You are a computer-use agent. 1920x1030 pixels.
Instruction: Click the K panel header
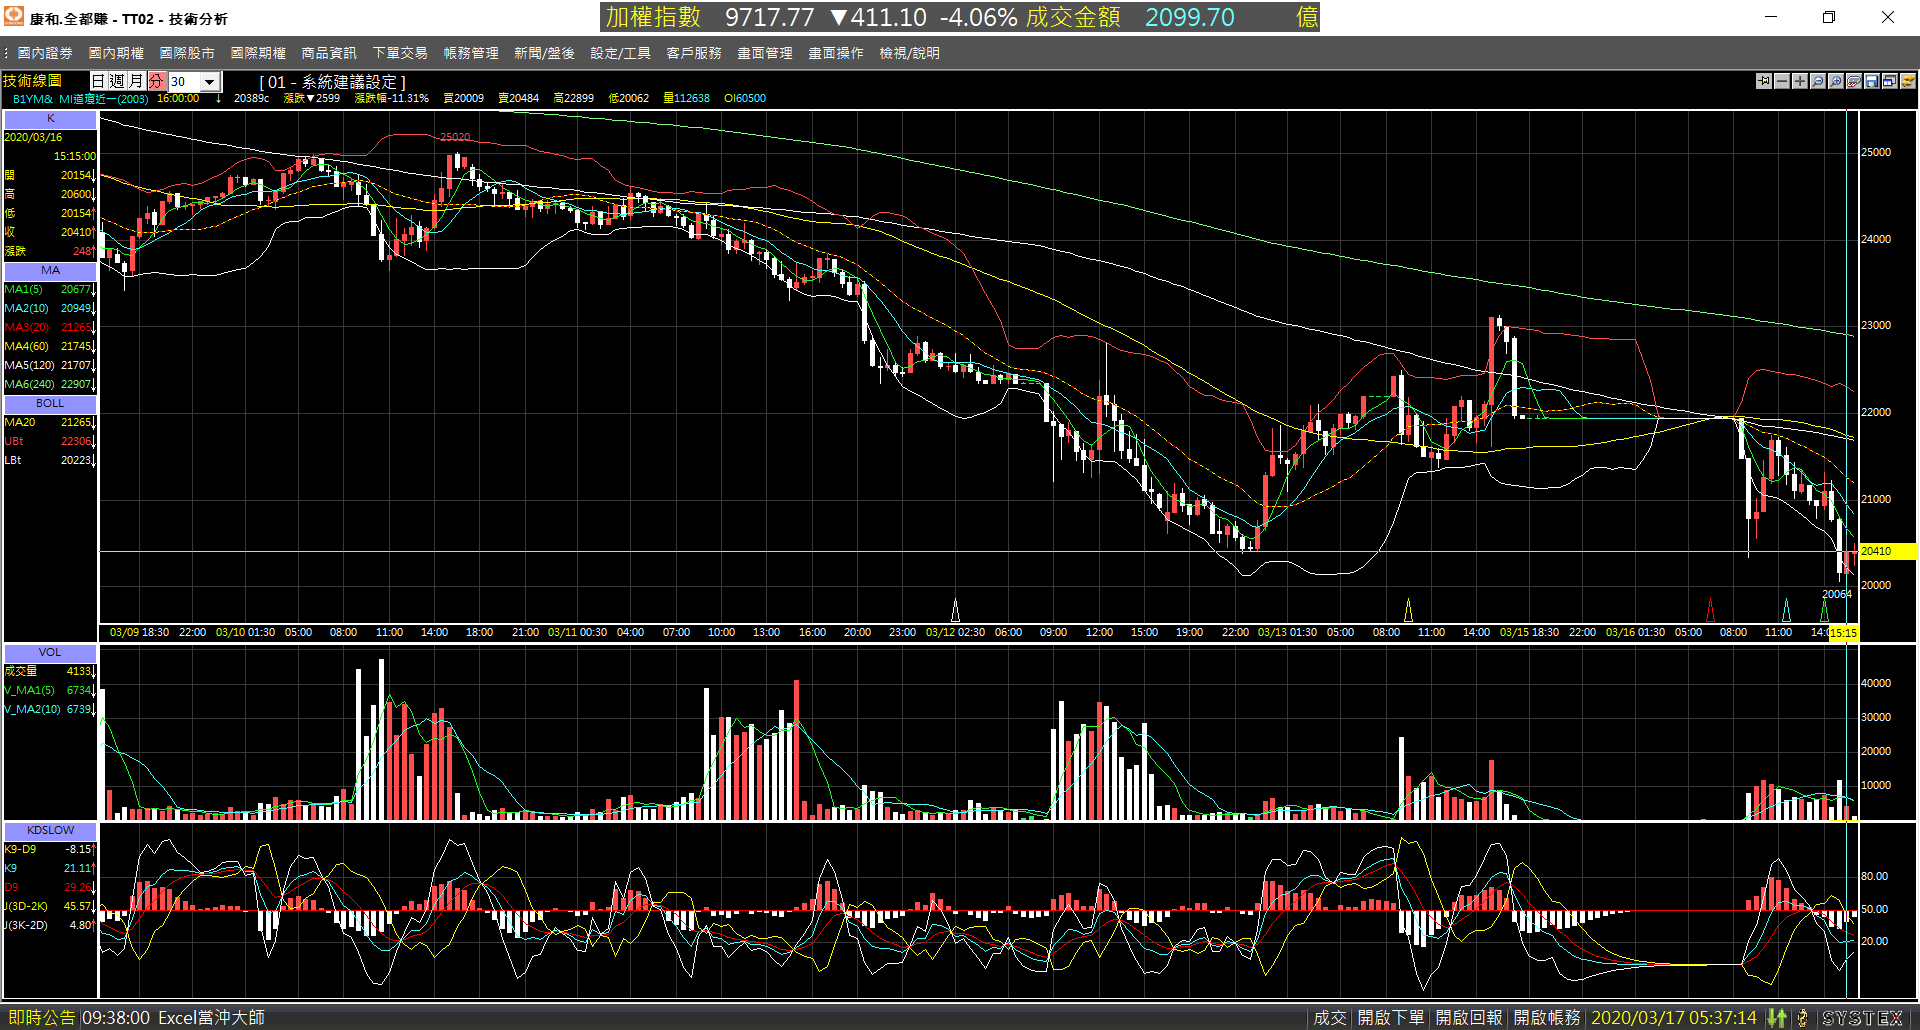[x=50, y=119]
